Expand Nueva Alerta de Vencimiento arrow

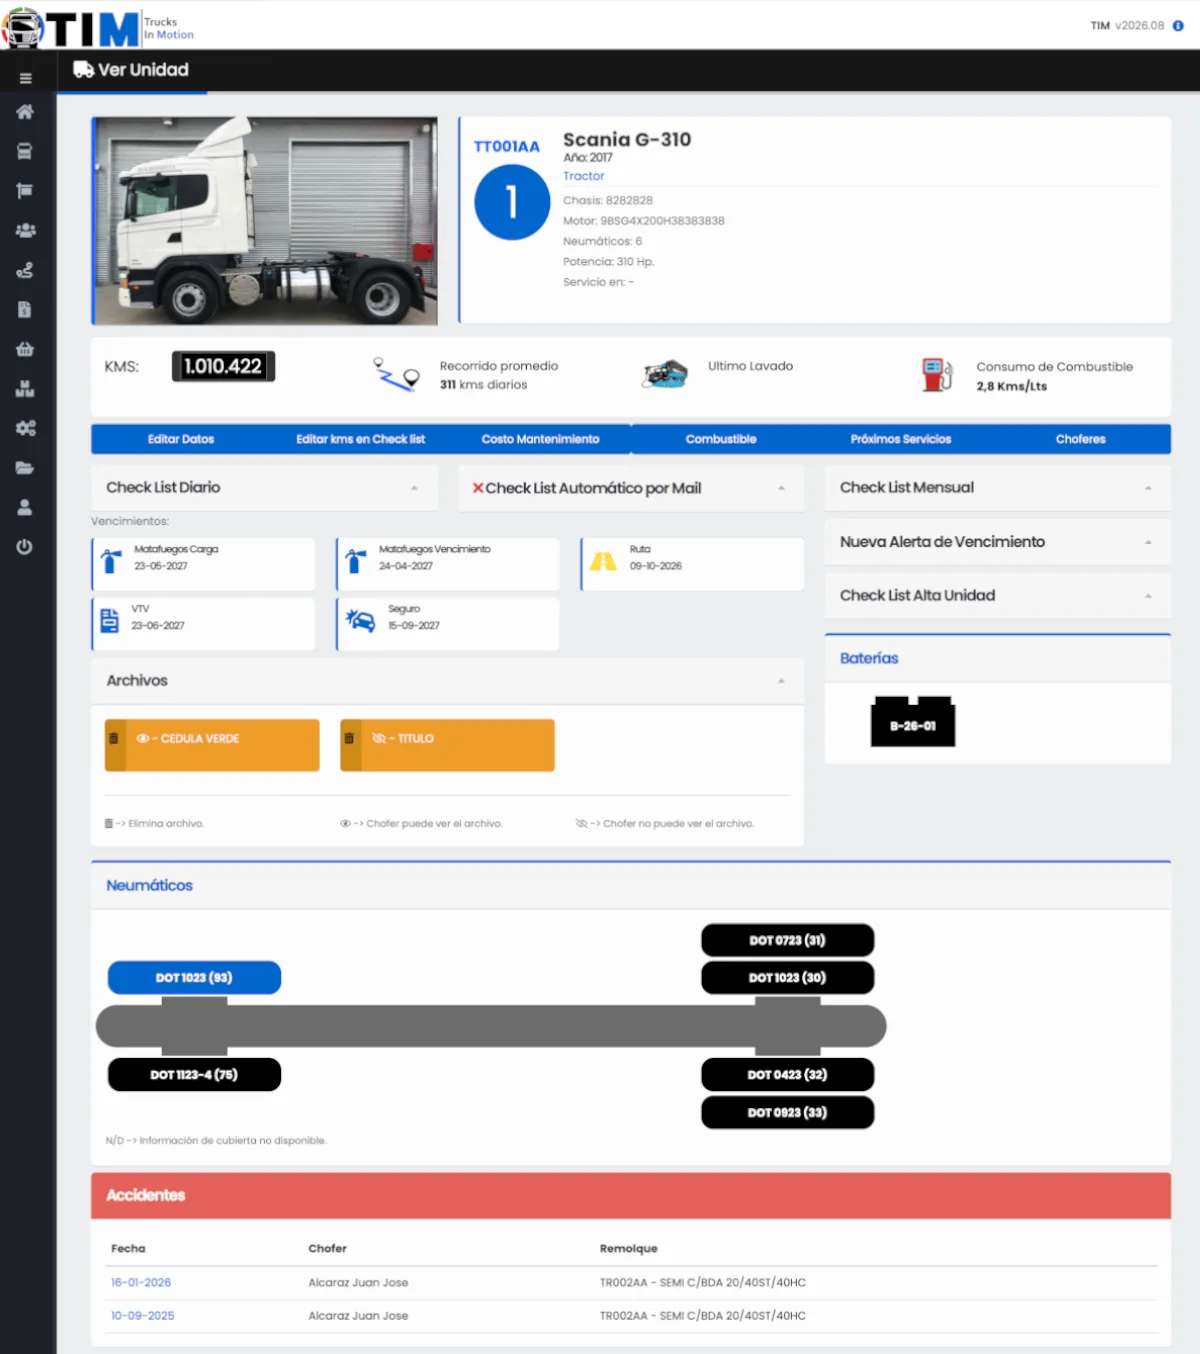[x=1148, y=542]
